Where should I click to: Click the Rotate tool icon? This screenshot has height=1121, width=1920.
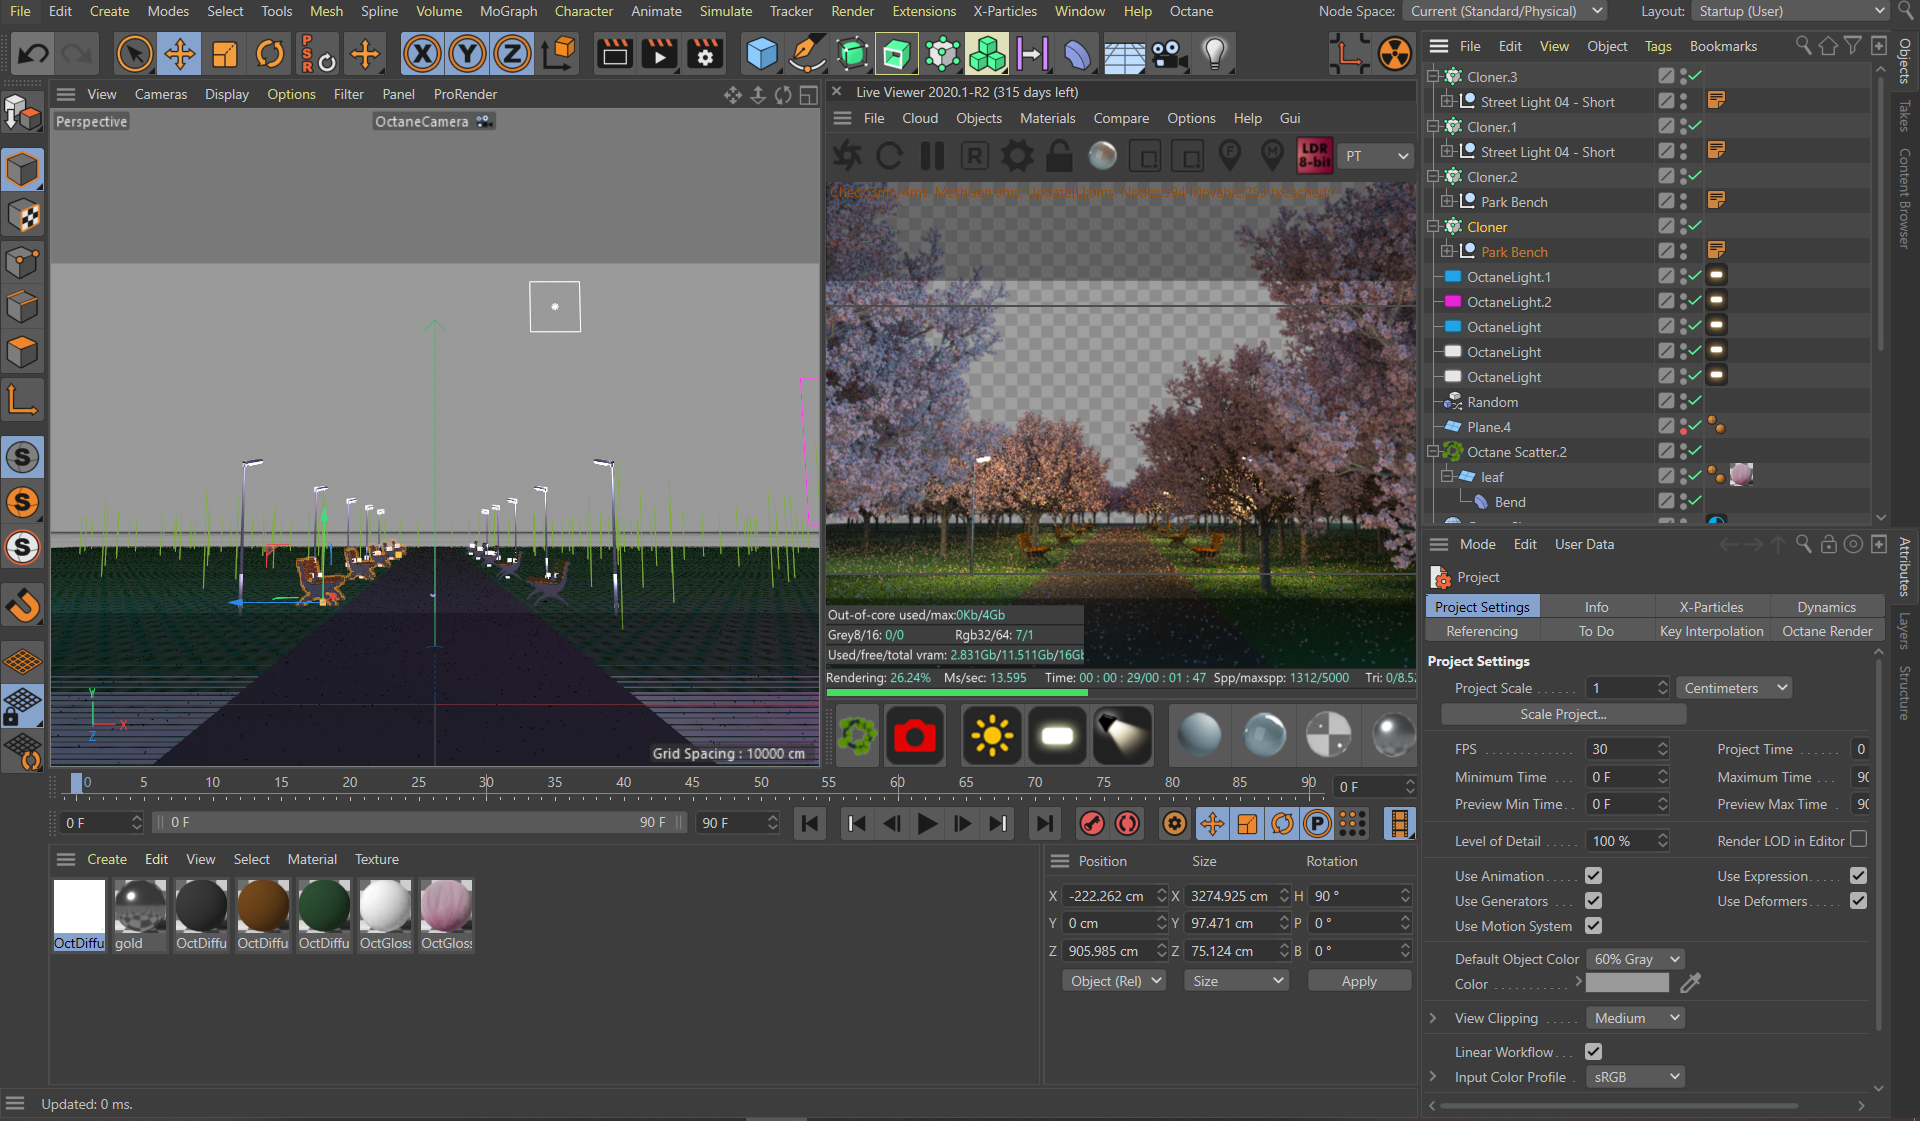(x=270, y=54)
